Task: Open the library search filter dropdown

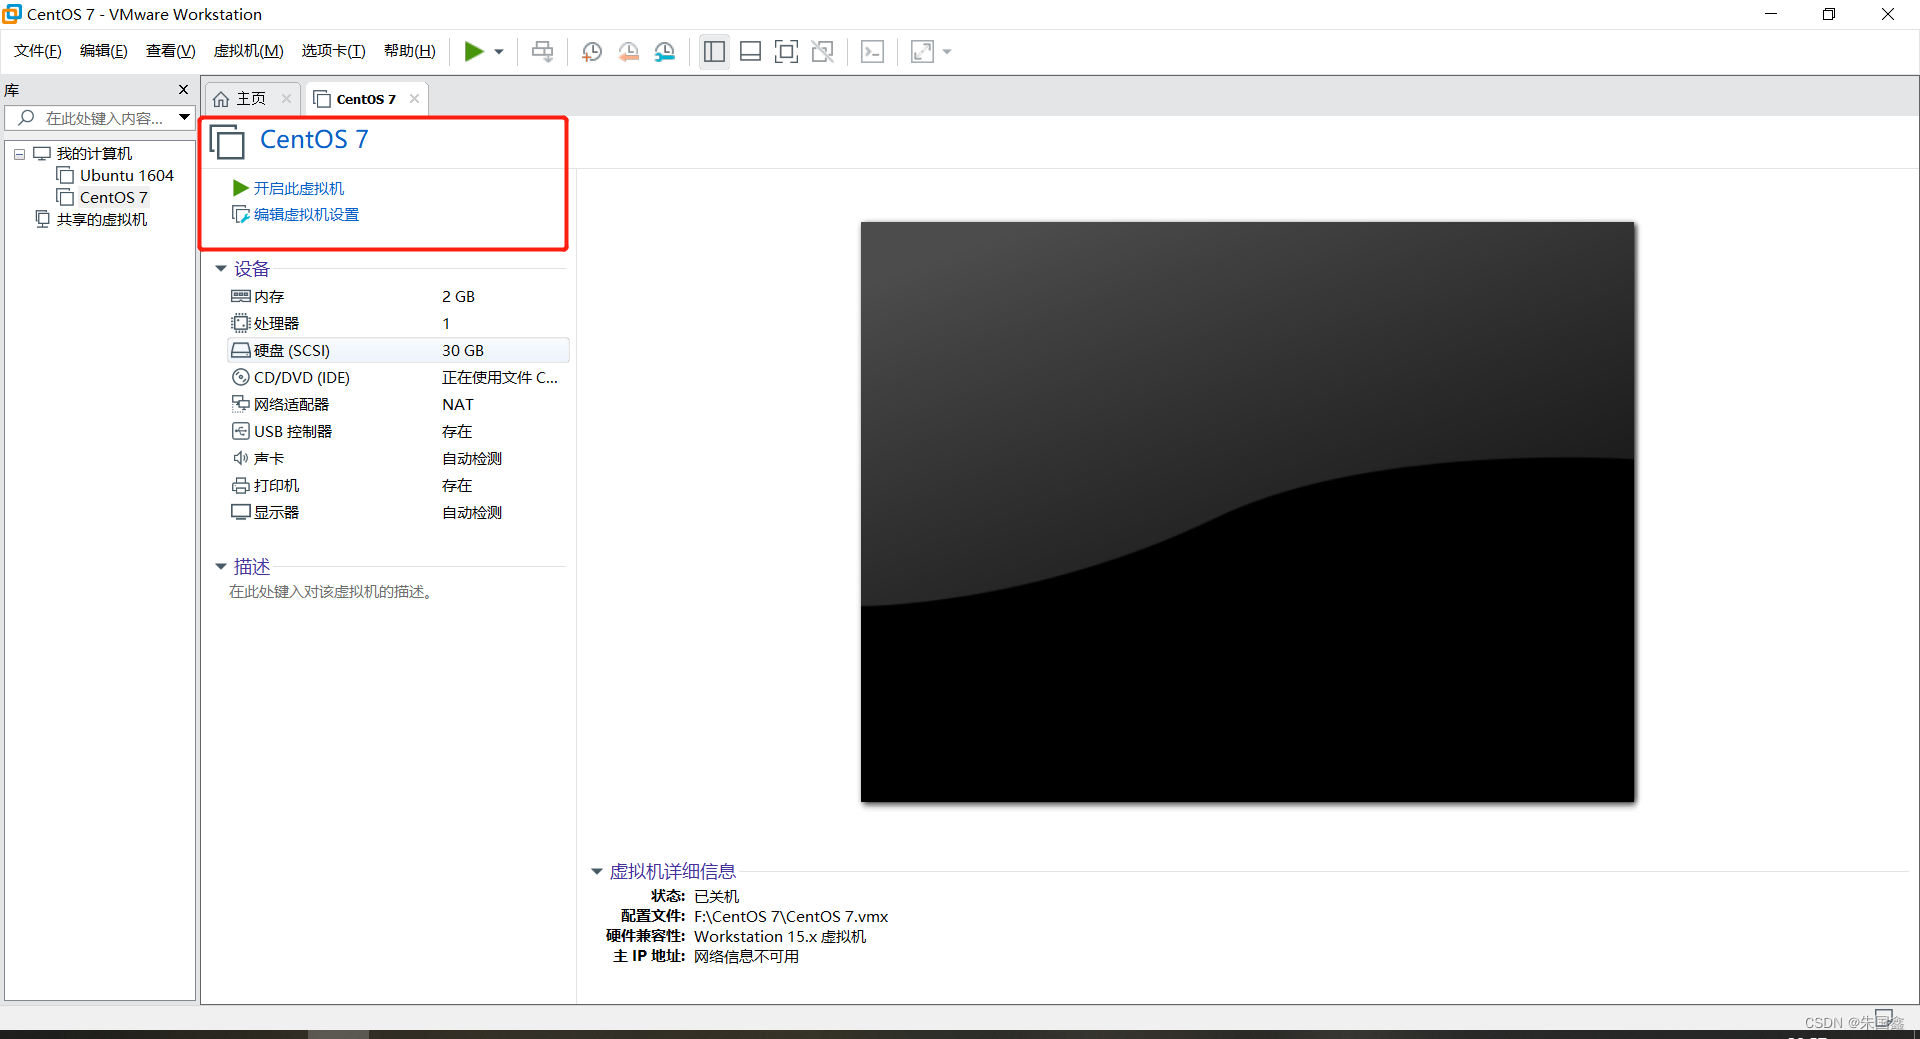Action: coord(185,118)
